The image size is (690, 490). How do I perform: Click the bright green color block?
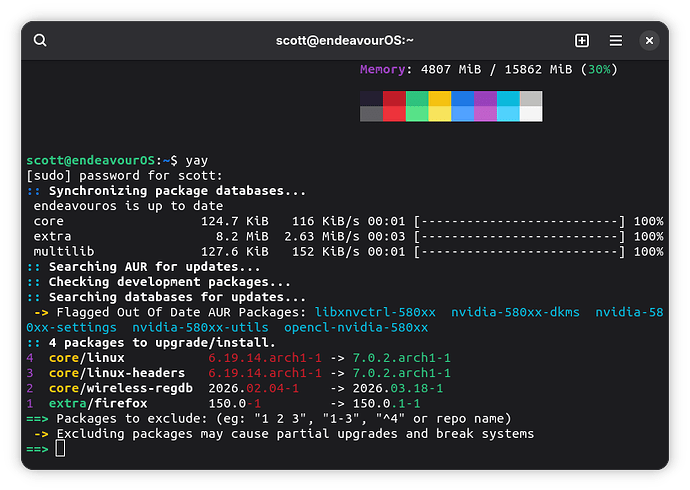coord(417,113)
